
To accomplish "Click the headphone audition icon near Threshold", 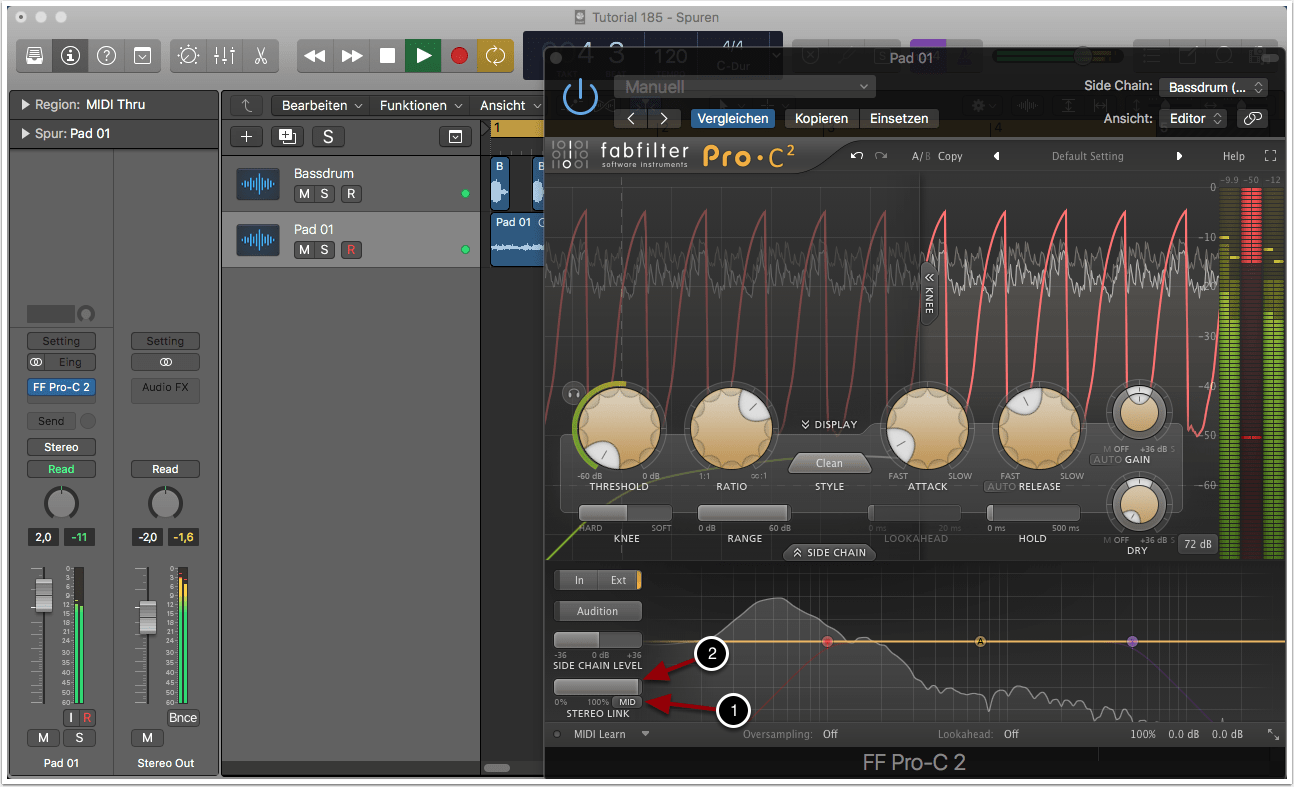I will 573,393.
